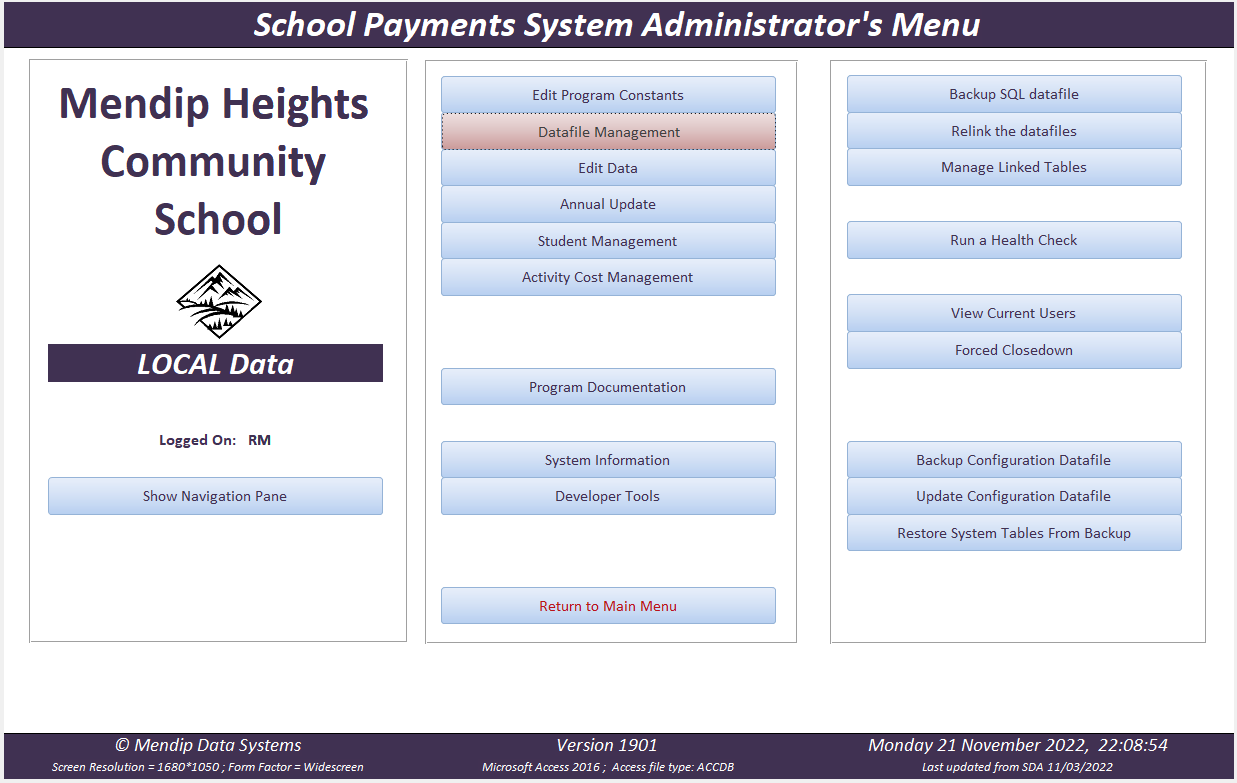This screenshot has height=783, width=1237.
Task: Click the LOCAL Data banner
Action: [215, 363]
